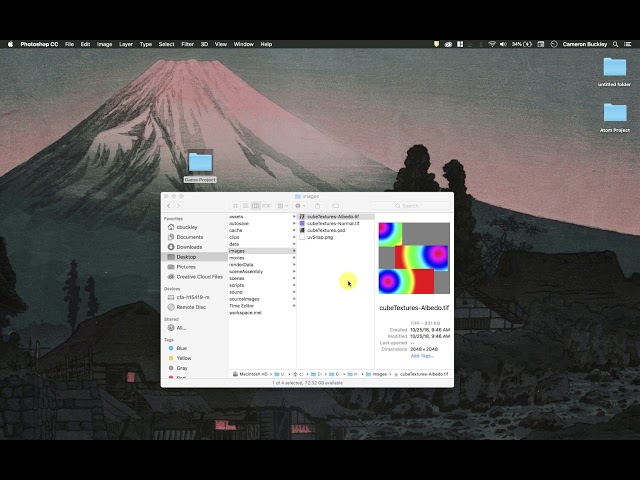Expand the assets folder
Viewport: 640px width, 480px height.
(x=293, y=217)
